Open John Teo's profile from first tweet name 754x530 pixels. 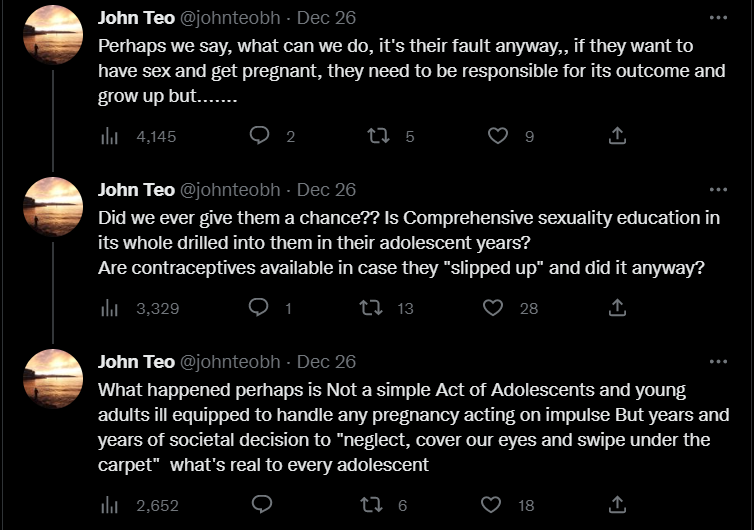point(134,18)
